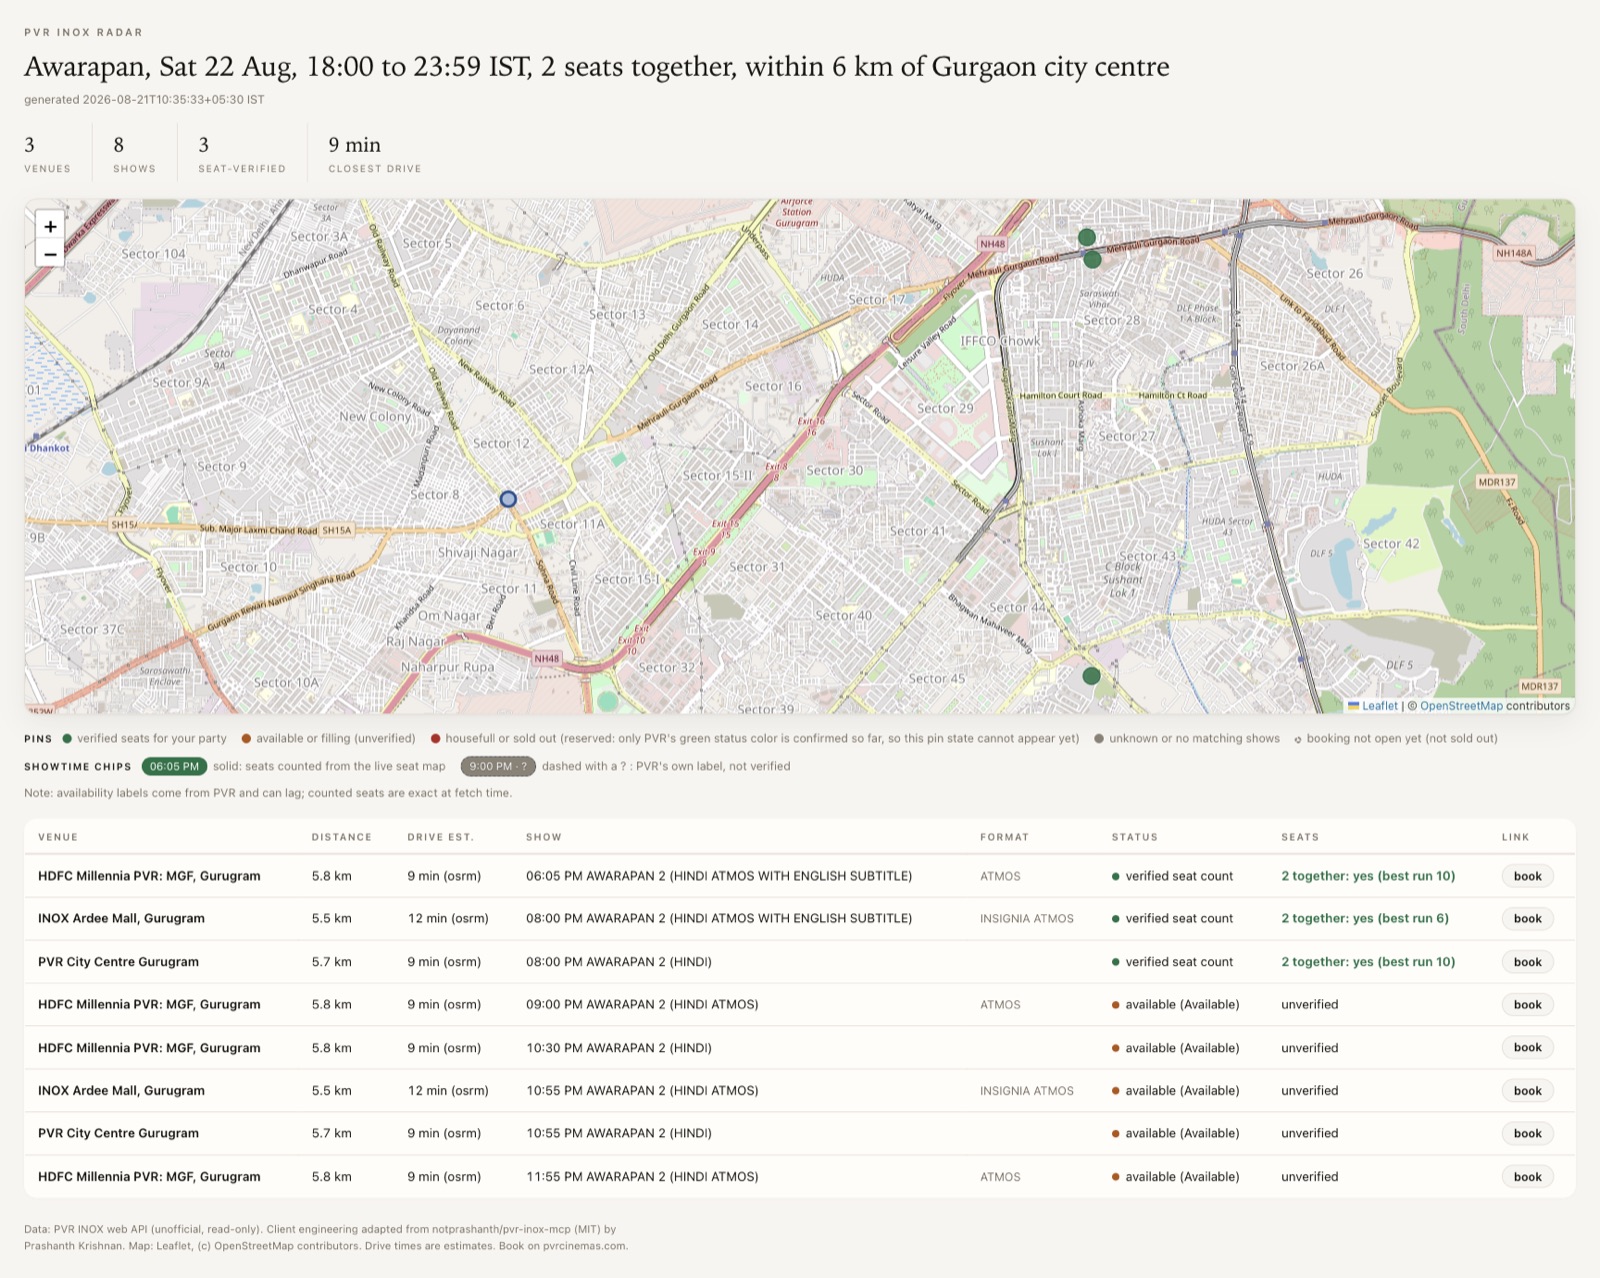Book the 11:55 PM HDFC Millennia show

1527,1176
